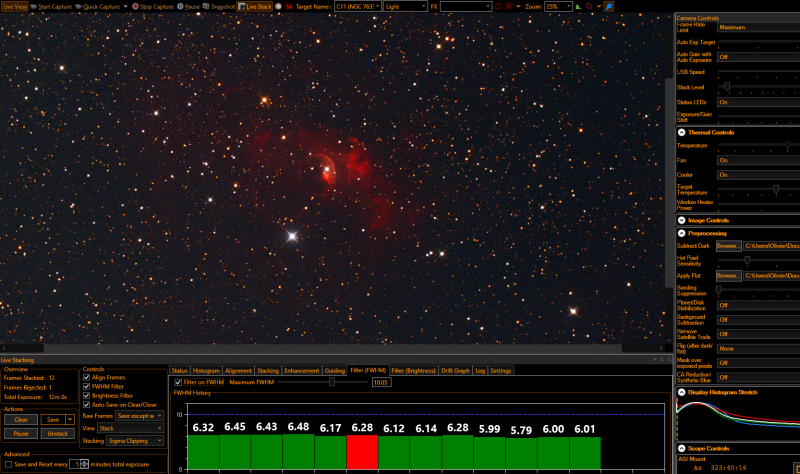Image resolution: width=800 pixels, height=474 pixels.
Task: Collapse the Scope Controls section
Action: 682,448
